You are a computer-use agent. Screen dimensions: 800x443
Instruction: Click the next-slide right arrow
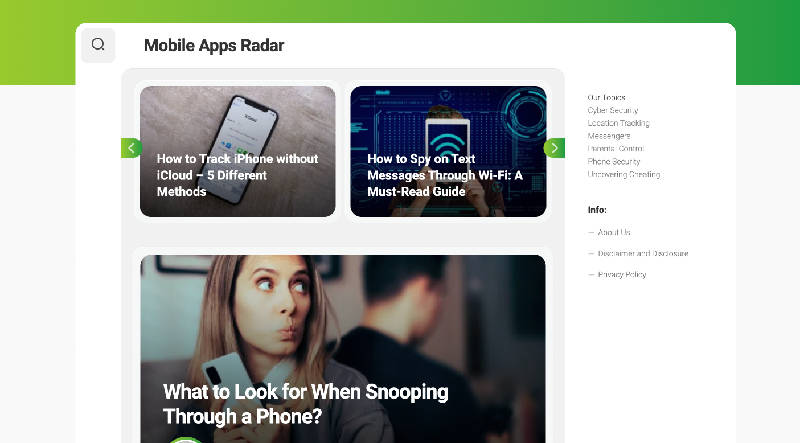(x=554, y=148)
